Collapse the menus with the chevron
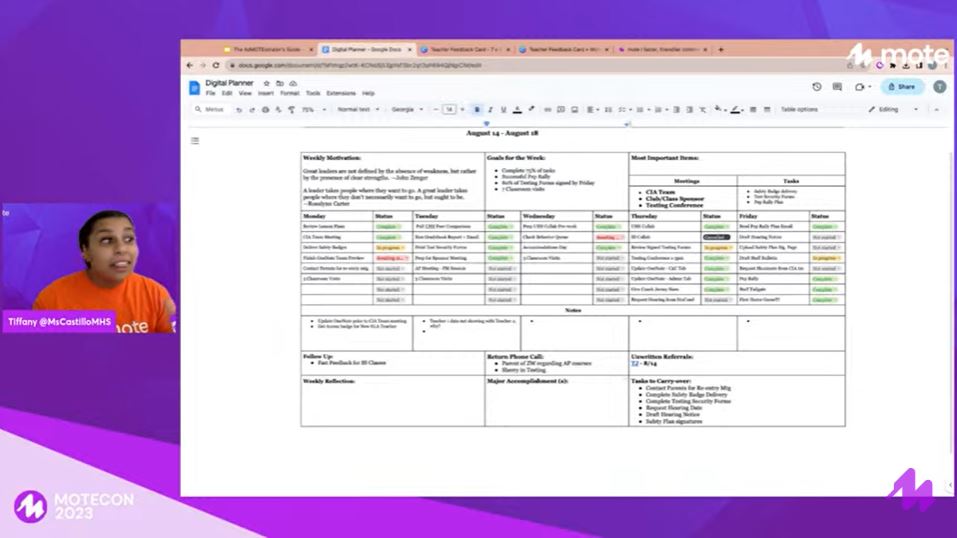Screen dimensions: 957x538 (x=936, y=110)
